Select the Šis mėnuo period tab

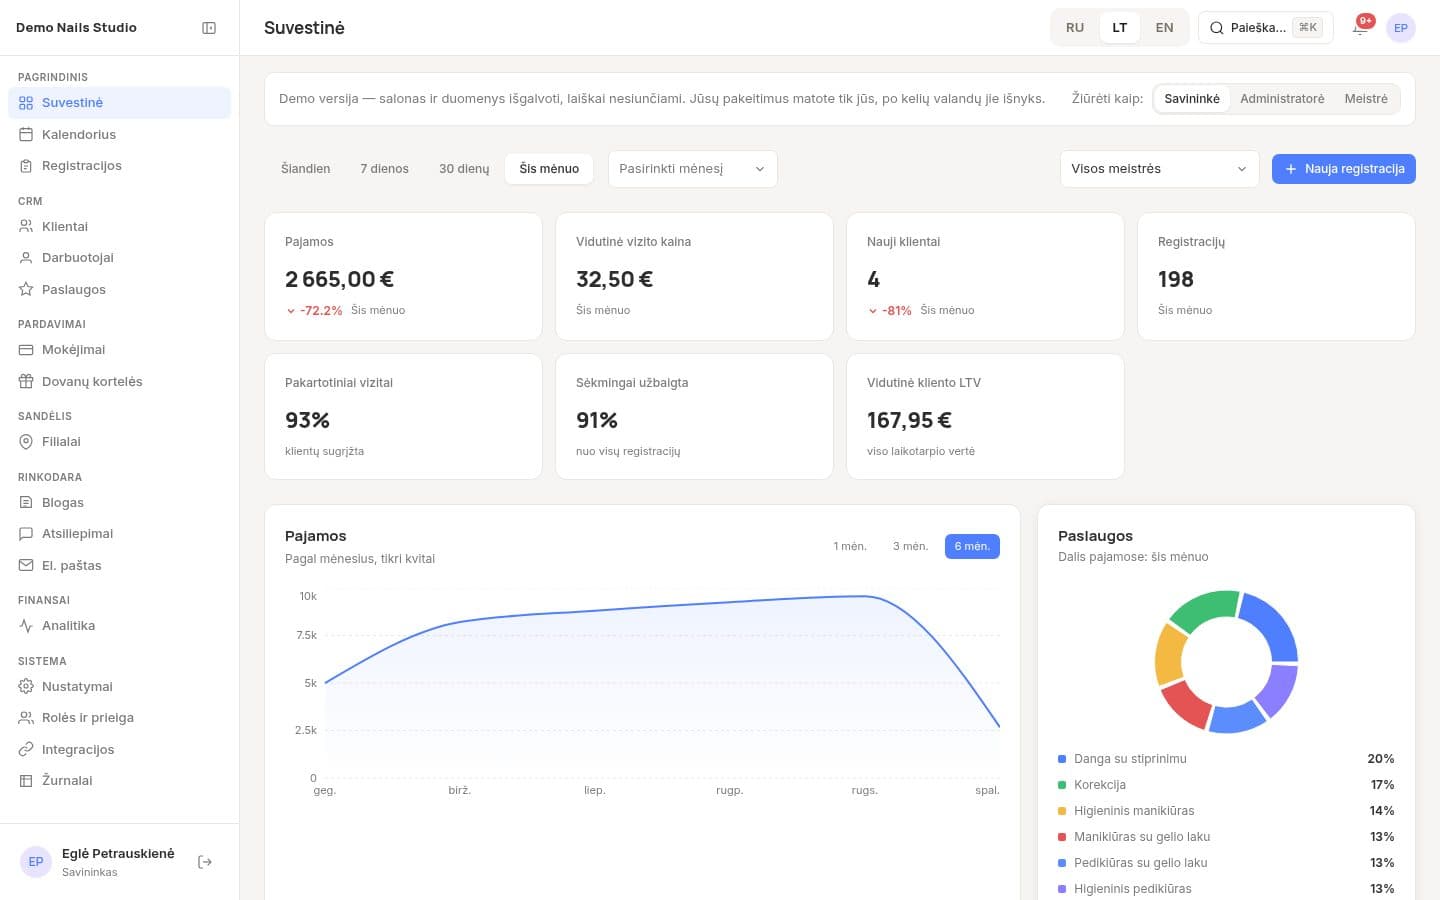tap(549, 169)
